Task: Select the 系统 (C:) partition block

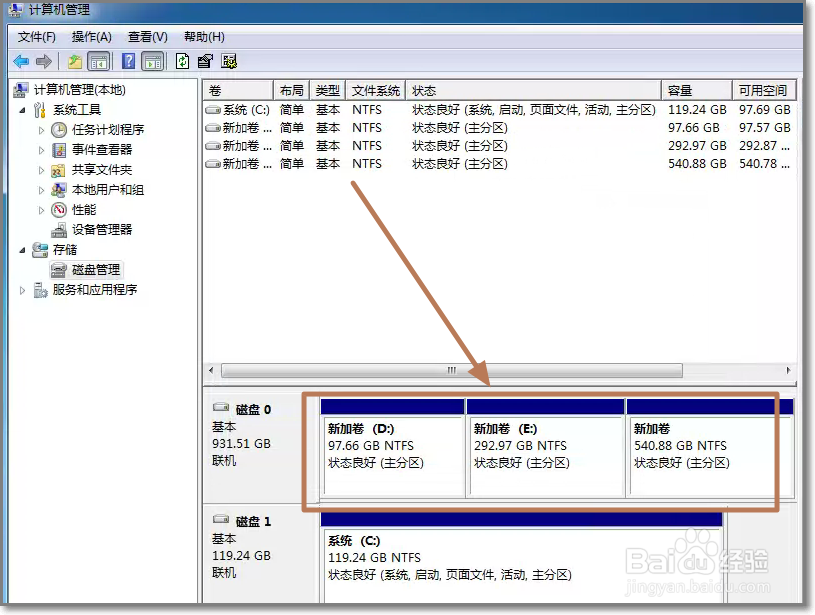Action: tap(522, 558)
